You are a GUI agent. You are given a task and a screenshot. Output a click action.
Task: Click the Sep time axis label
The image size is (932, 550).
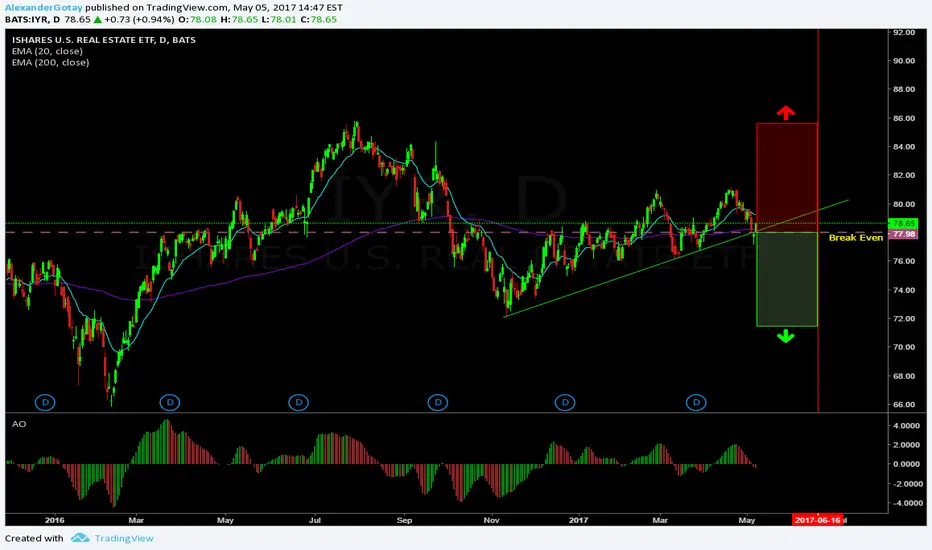coord(404,520)
